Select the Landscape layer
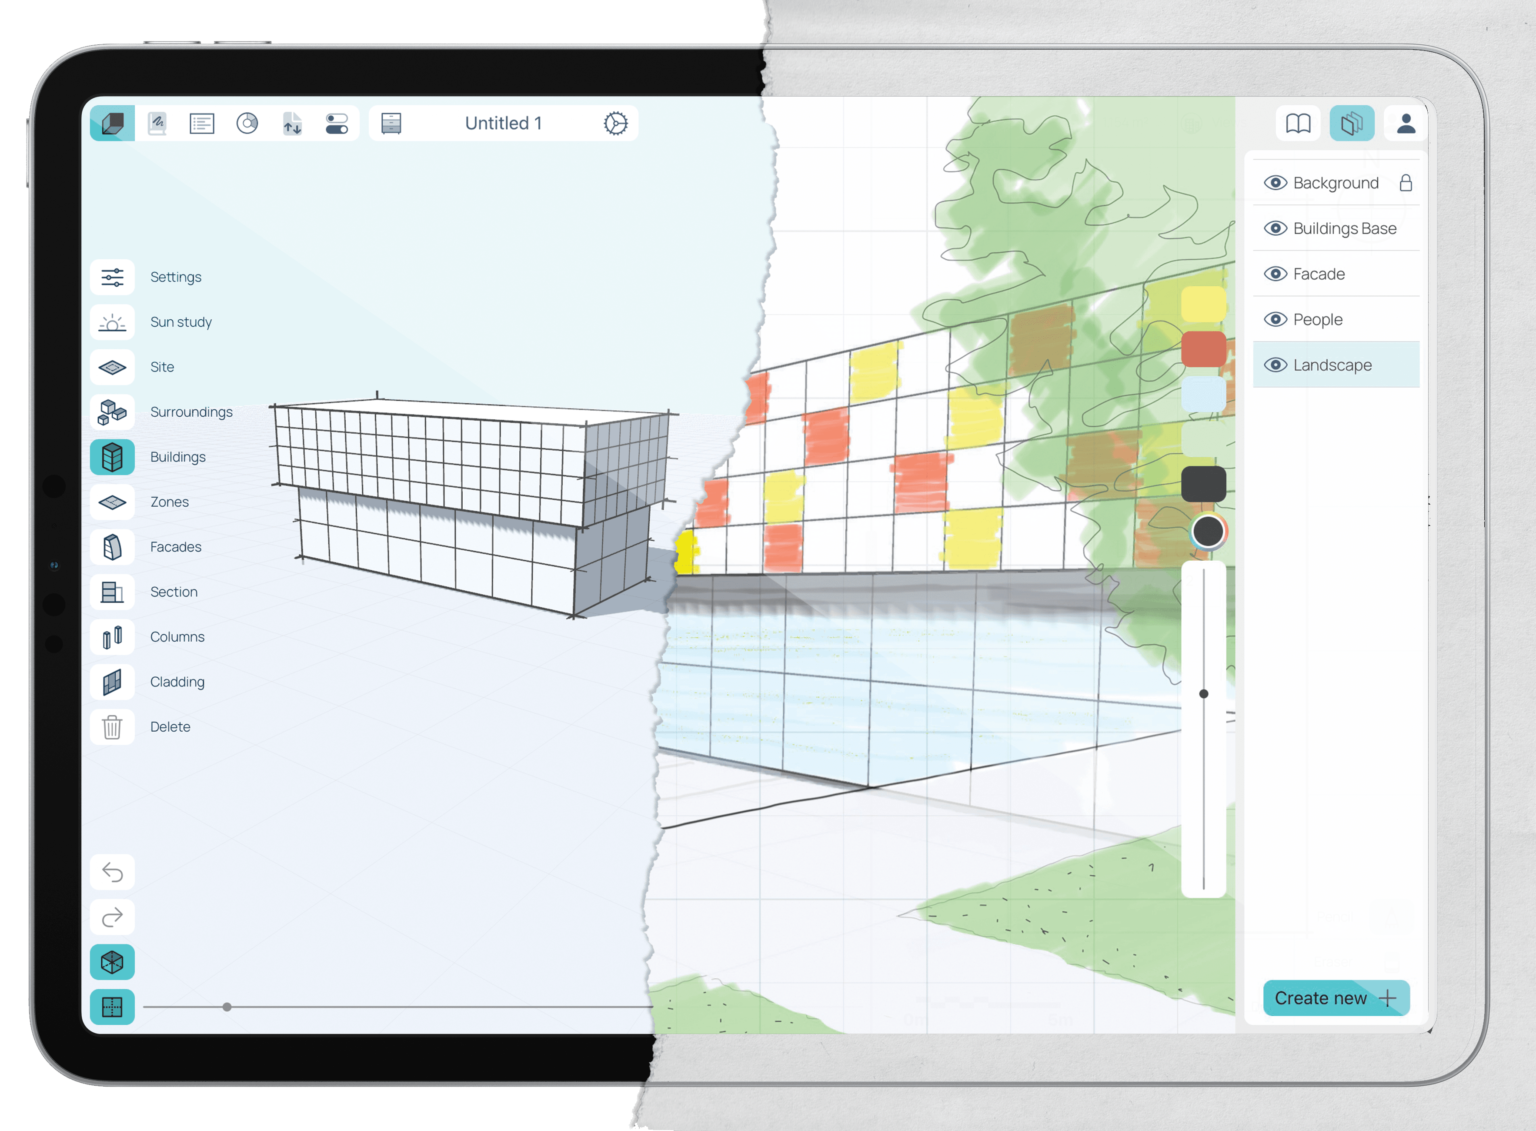 click(x=1334, y=364)
